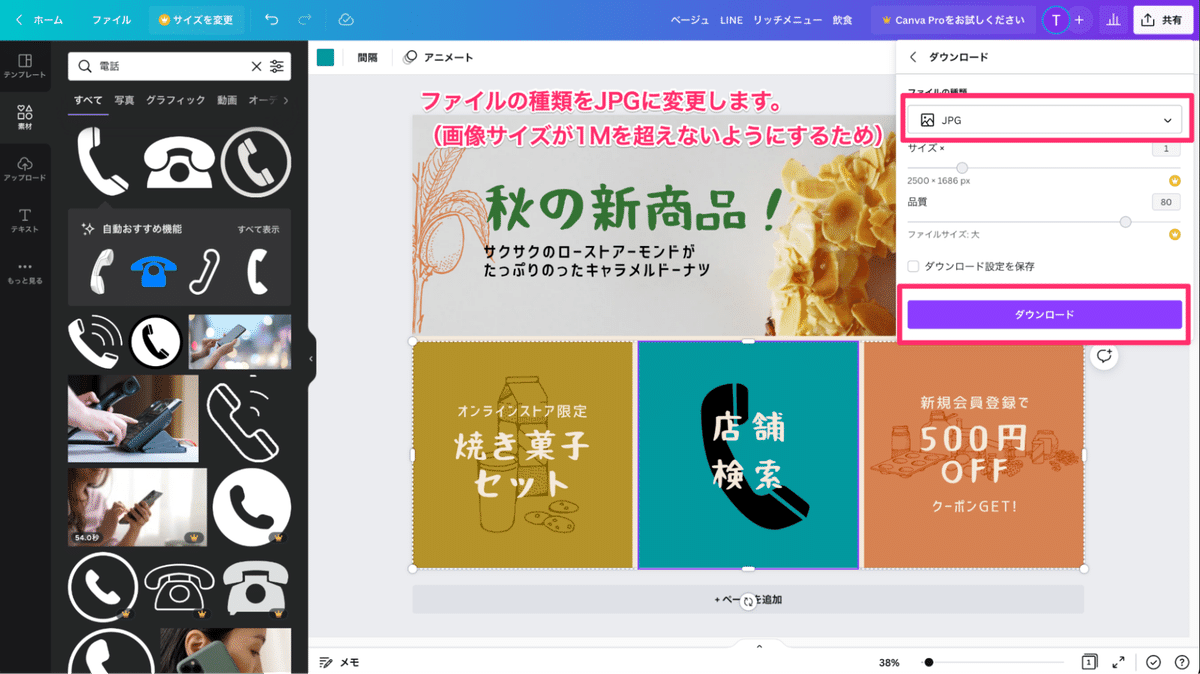1200x674 pixels.
Task: Open the JPG file type dropdown
Action: click(1044, 120)
